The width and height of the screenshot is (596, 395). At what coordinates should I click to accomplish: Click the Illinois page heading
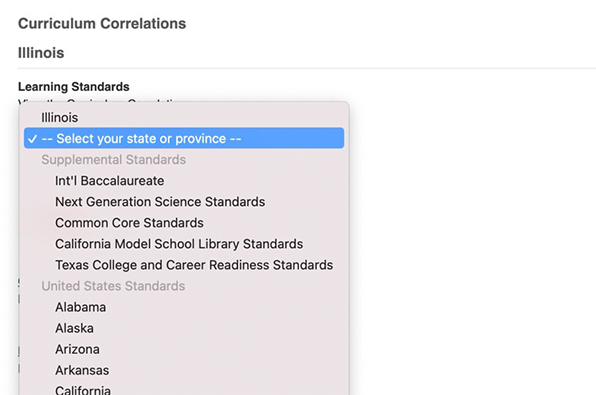click(x=41, y=53)
